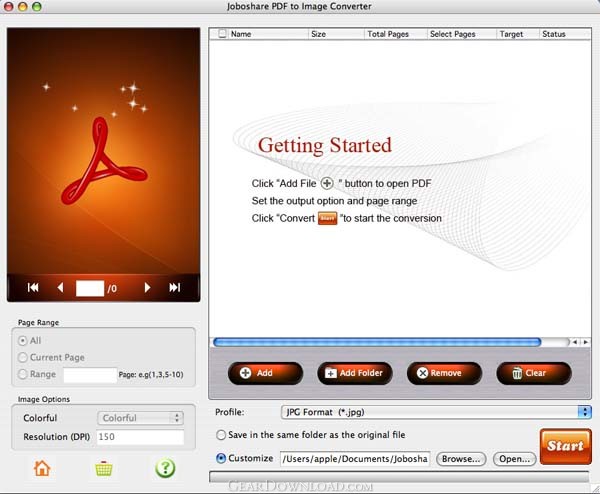The width and height of the screenshot is (600, 494).
Task: Click the blue horizontal scrollbar of file list
Action: (377, 342)
